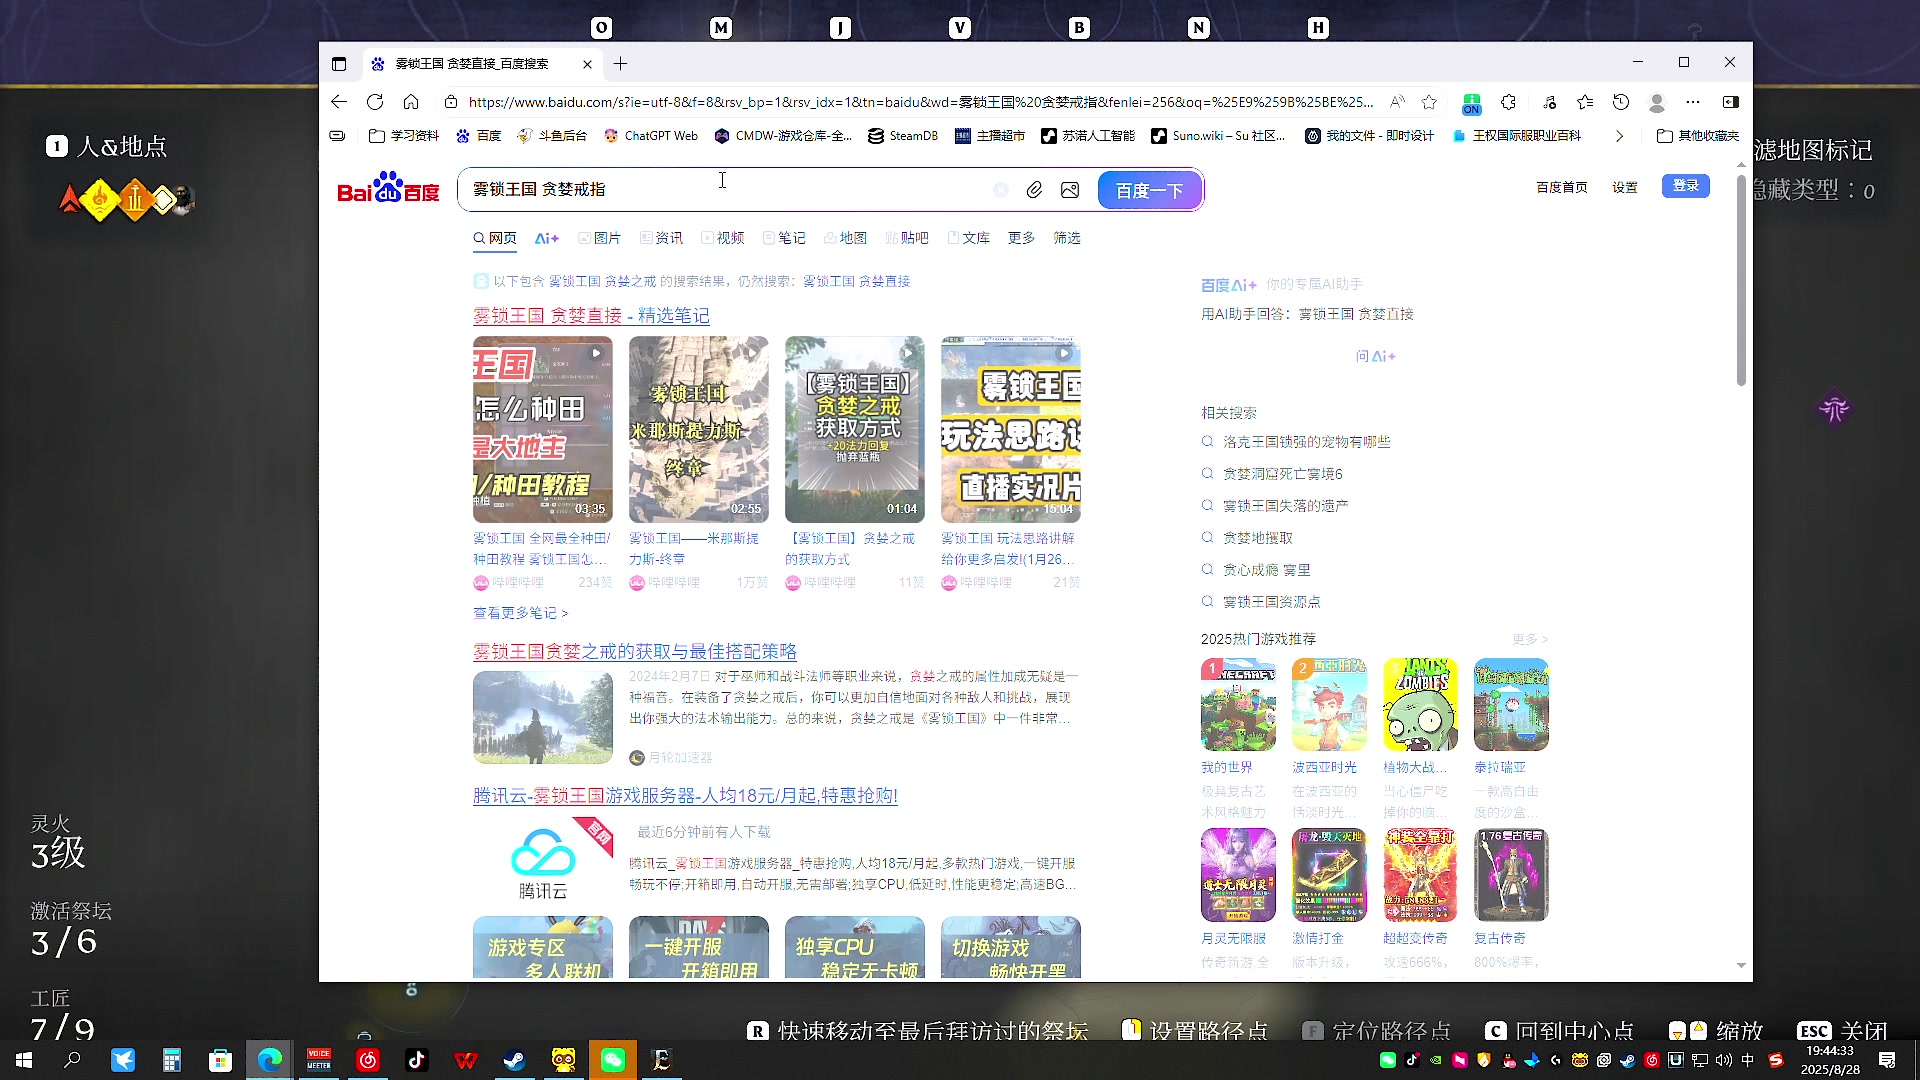Screen dimensions: 1920x1080
Task: Open related search 雾锁王国资源点
Action: coord(1272,602)
